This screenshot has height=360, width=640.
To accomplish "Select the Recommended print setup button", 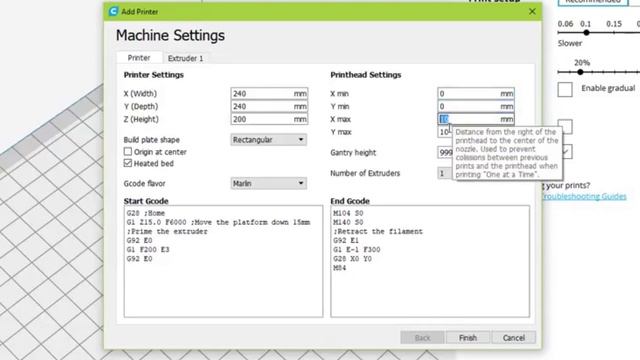I will [593, 2].
